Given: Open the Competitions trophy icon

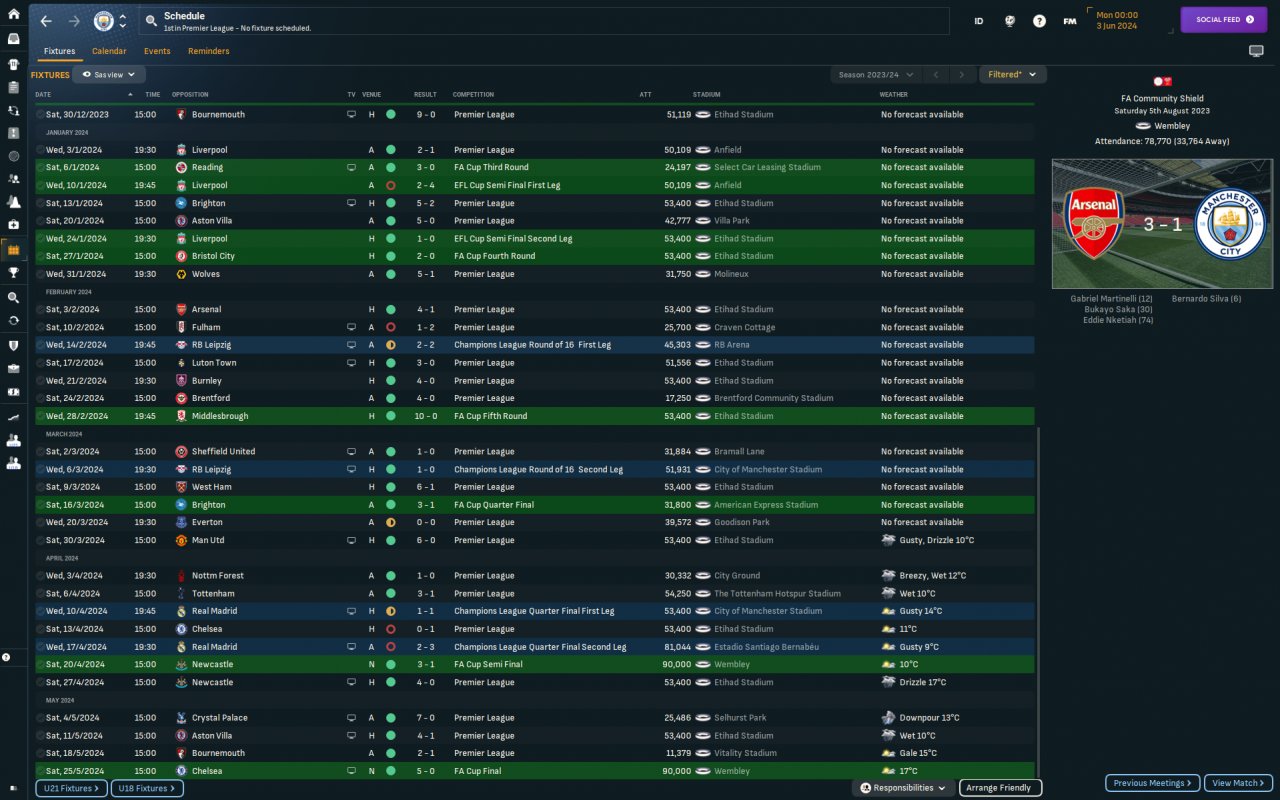Looking at the screenshot, I should click(x=14, y=272).
